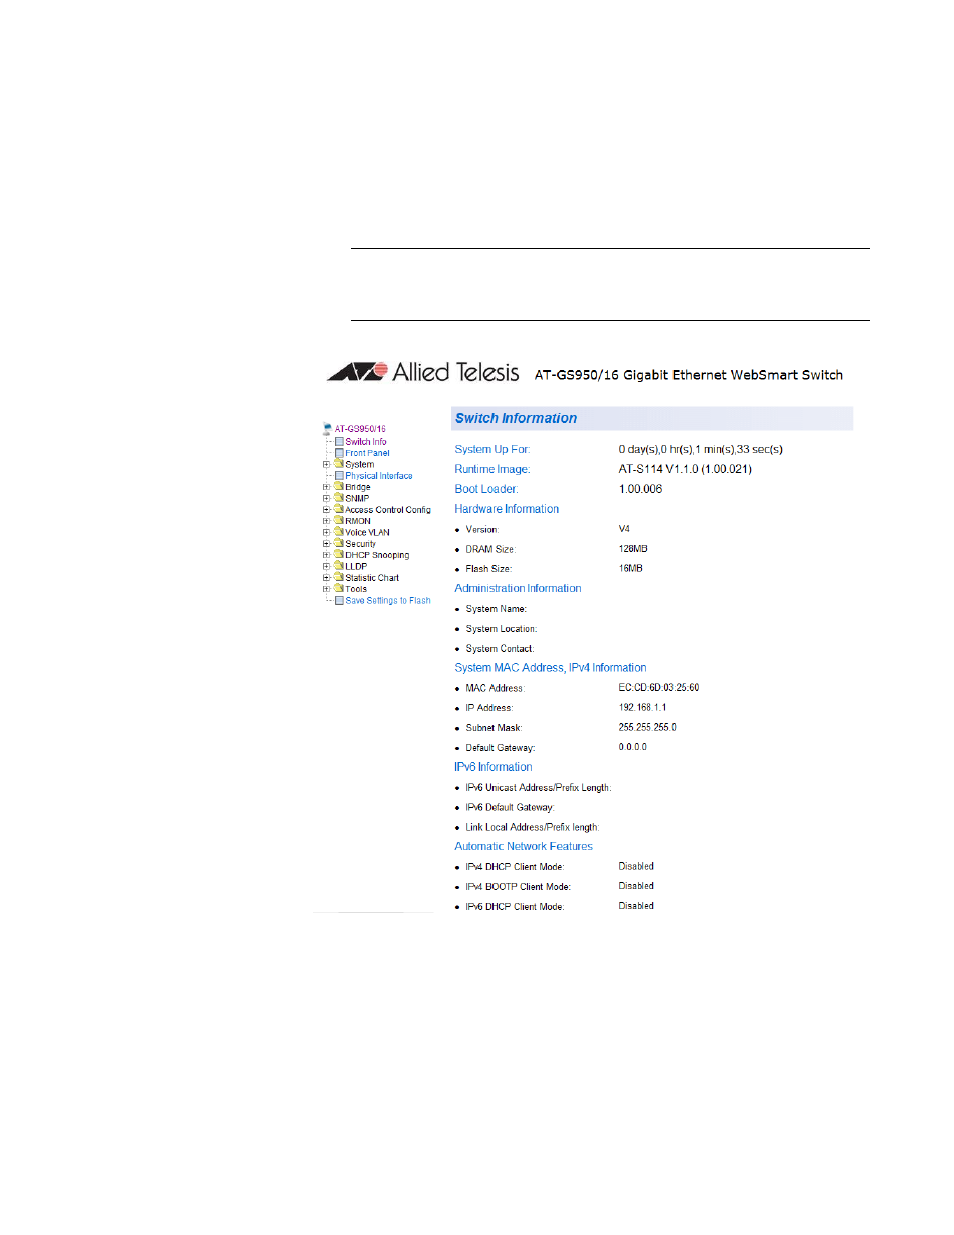Click the RMON folder icon
954x1235 pixels.
339,521
